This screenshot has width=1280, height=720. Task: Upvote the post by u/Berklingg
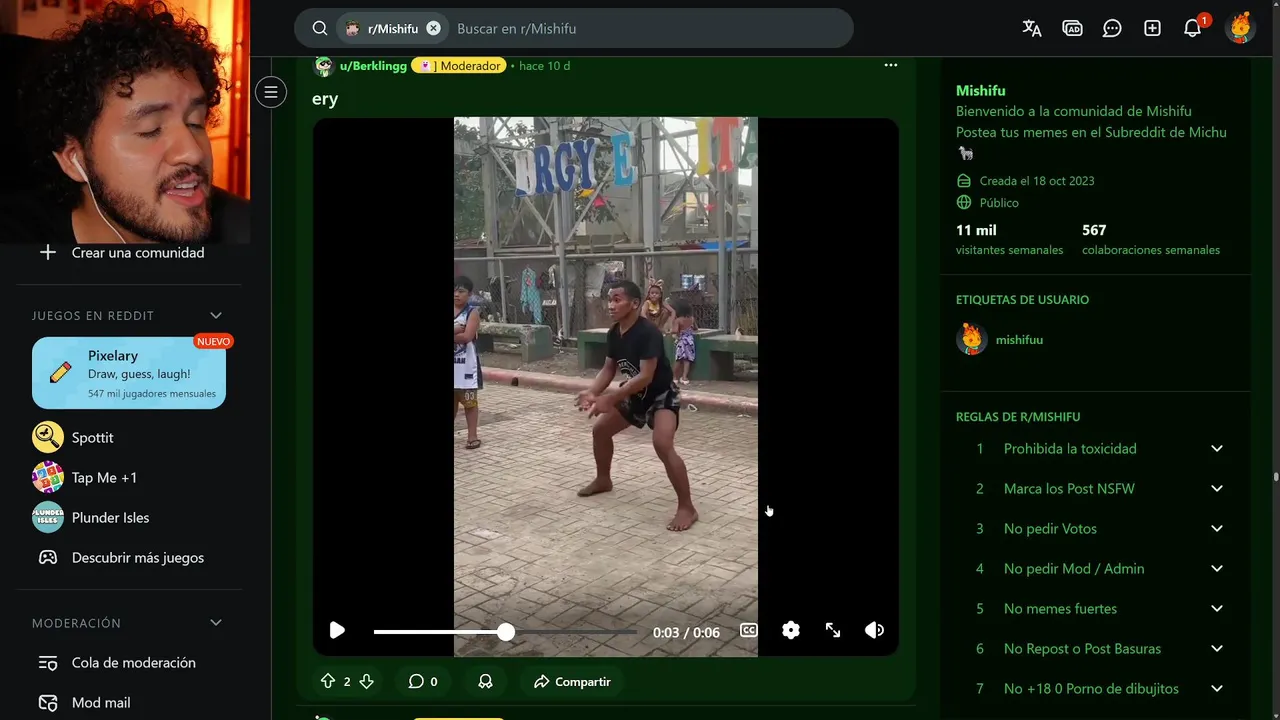point(328,681)
